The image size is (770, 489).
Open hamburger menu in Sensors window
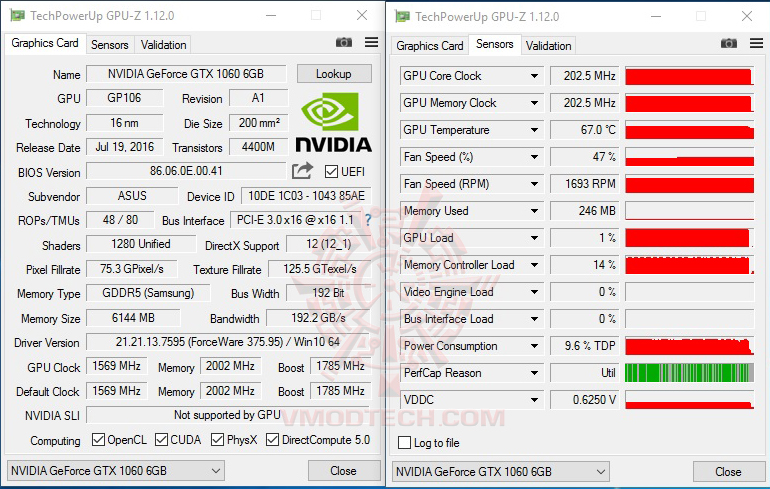tap(756, 43)
